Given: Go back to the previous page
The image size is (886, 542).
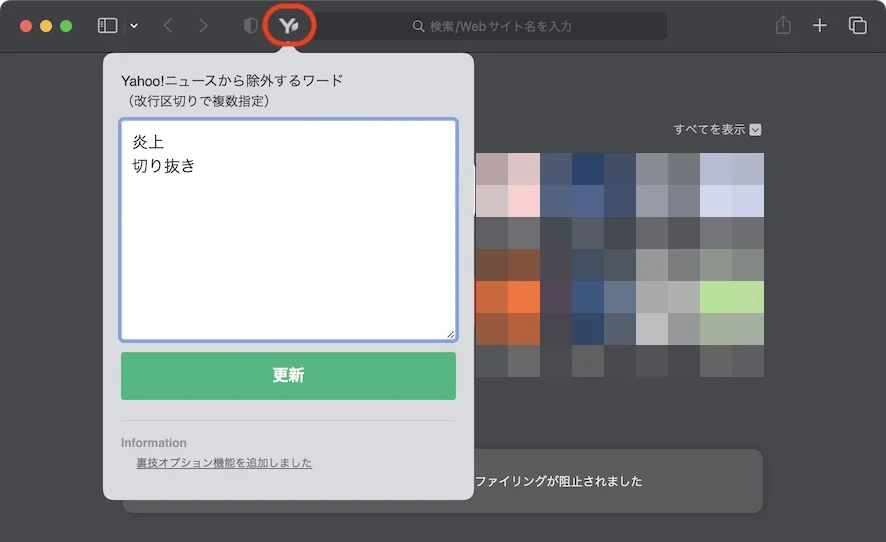Looking at the screenshot, I should (168, 26).
